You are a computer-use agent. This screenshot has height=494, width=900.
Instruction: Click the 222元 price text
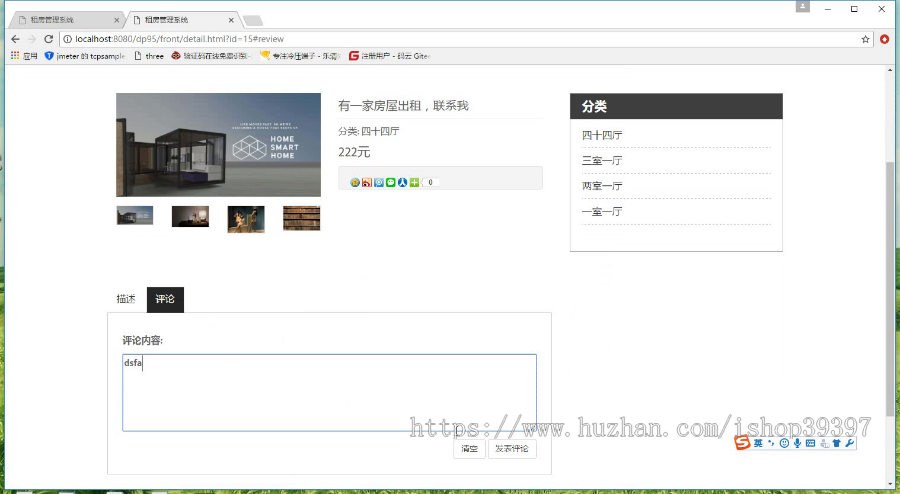pyautogui.click(x=354, y=152)
